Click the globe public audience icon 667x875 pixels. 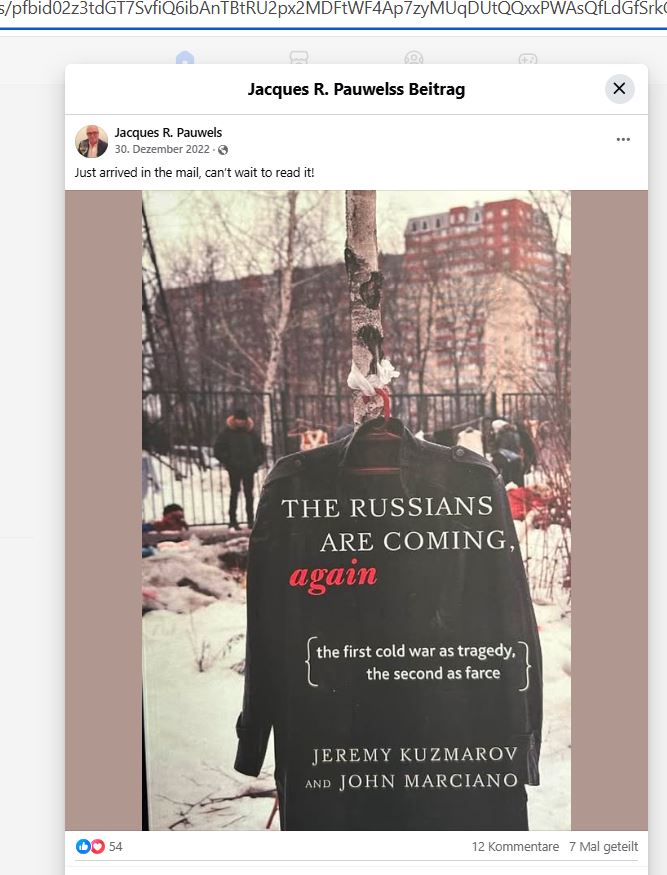[223, 150]
